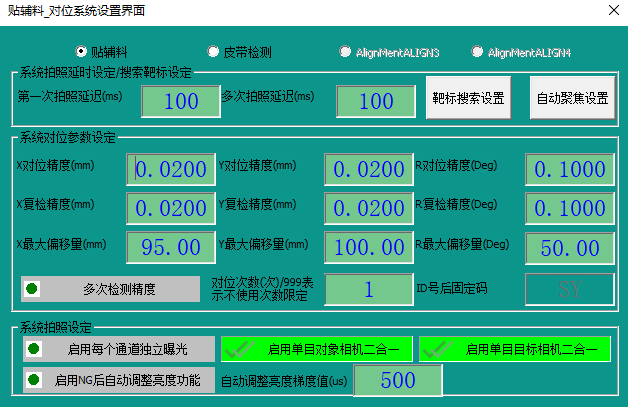This screenshot has height=407, width=628.
Task: Choose the AlignMentALIGN3 radio option
Action: 345,50
